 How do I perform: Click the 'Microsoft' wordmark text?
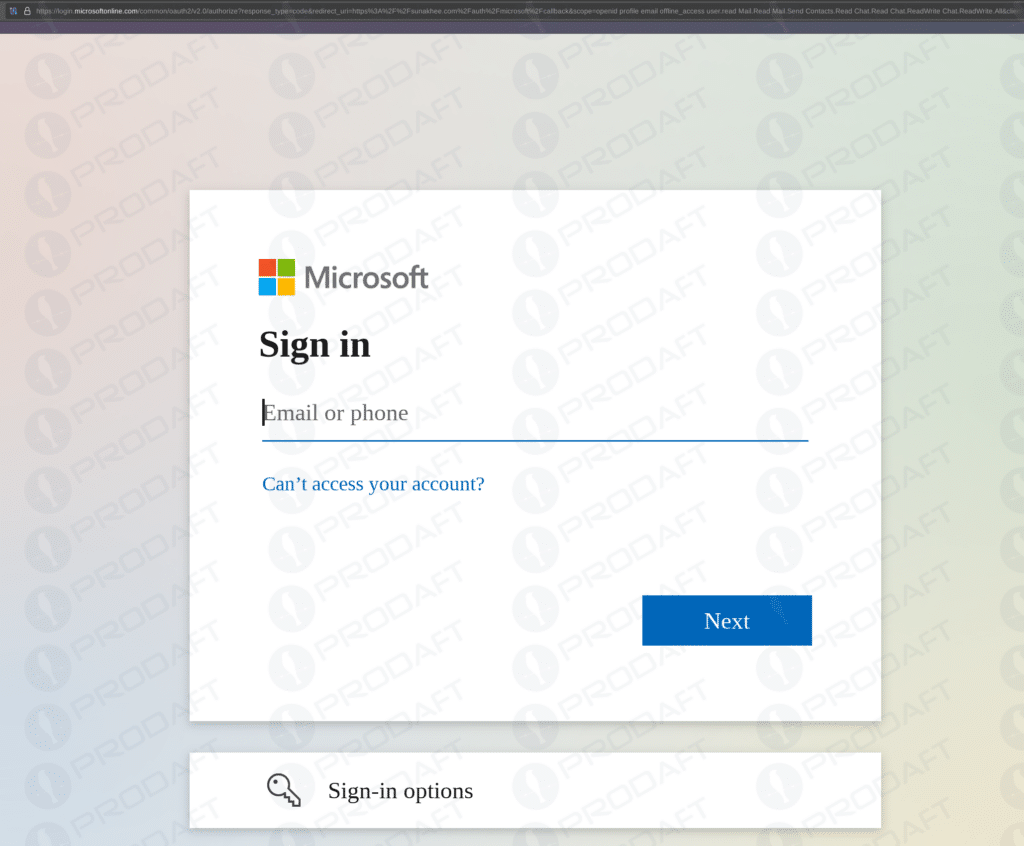pyautogui.click(x=366, y=278)
